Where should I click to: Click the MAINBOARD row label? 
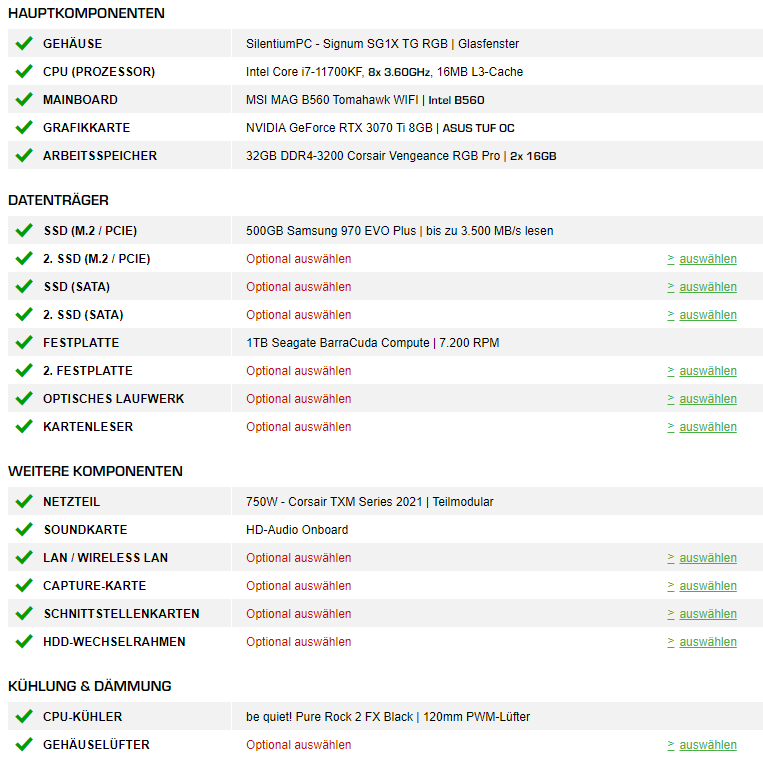coord(80,100)
